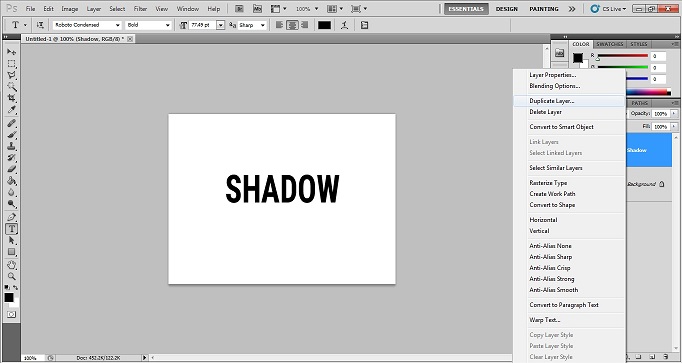Image resolution: width=682 pixels, height=363 pixels.
Task: Switch to the Painting workspace
Action: coord(544,9)
